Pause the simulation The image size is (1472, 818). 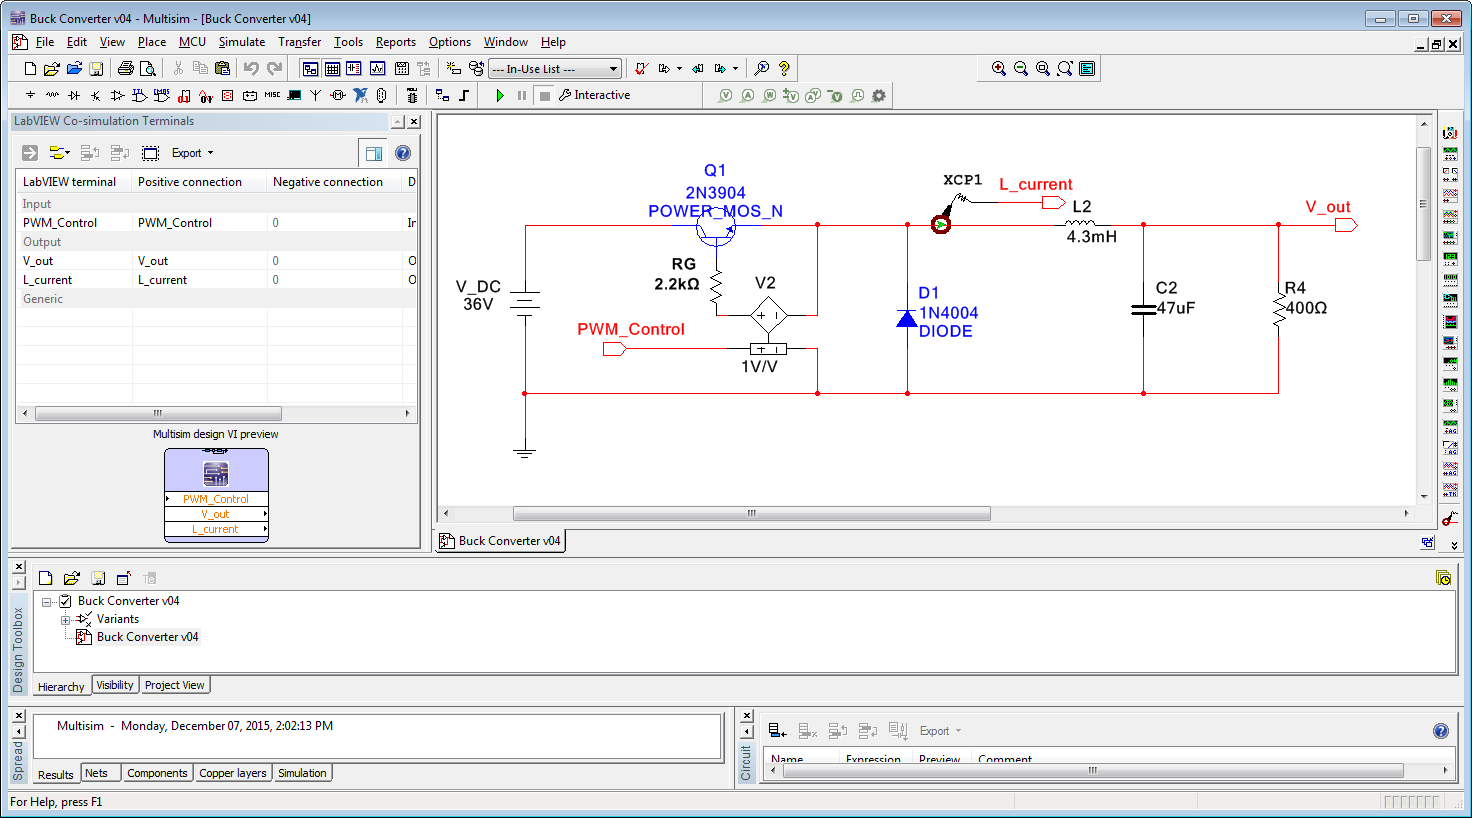click(x=522, y=96)
